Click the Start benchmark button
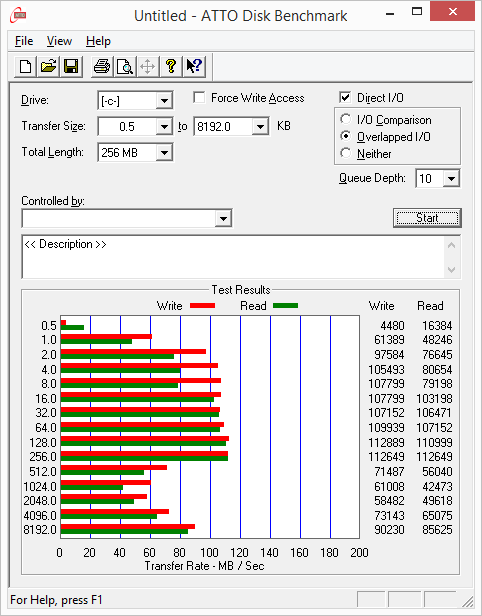 (x=427, y=218)
